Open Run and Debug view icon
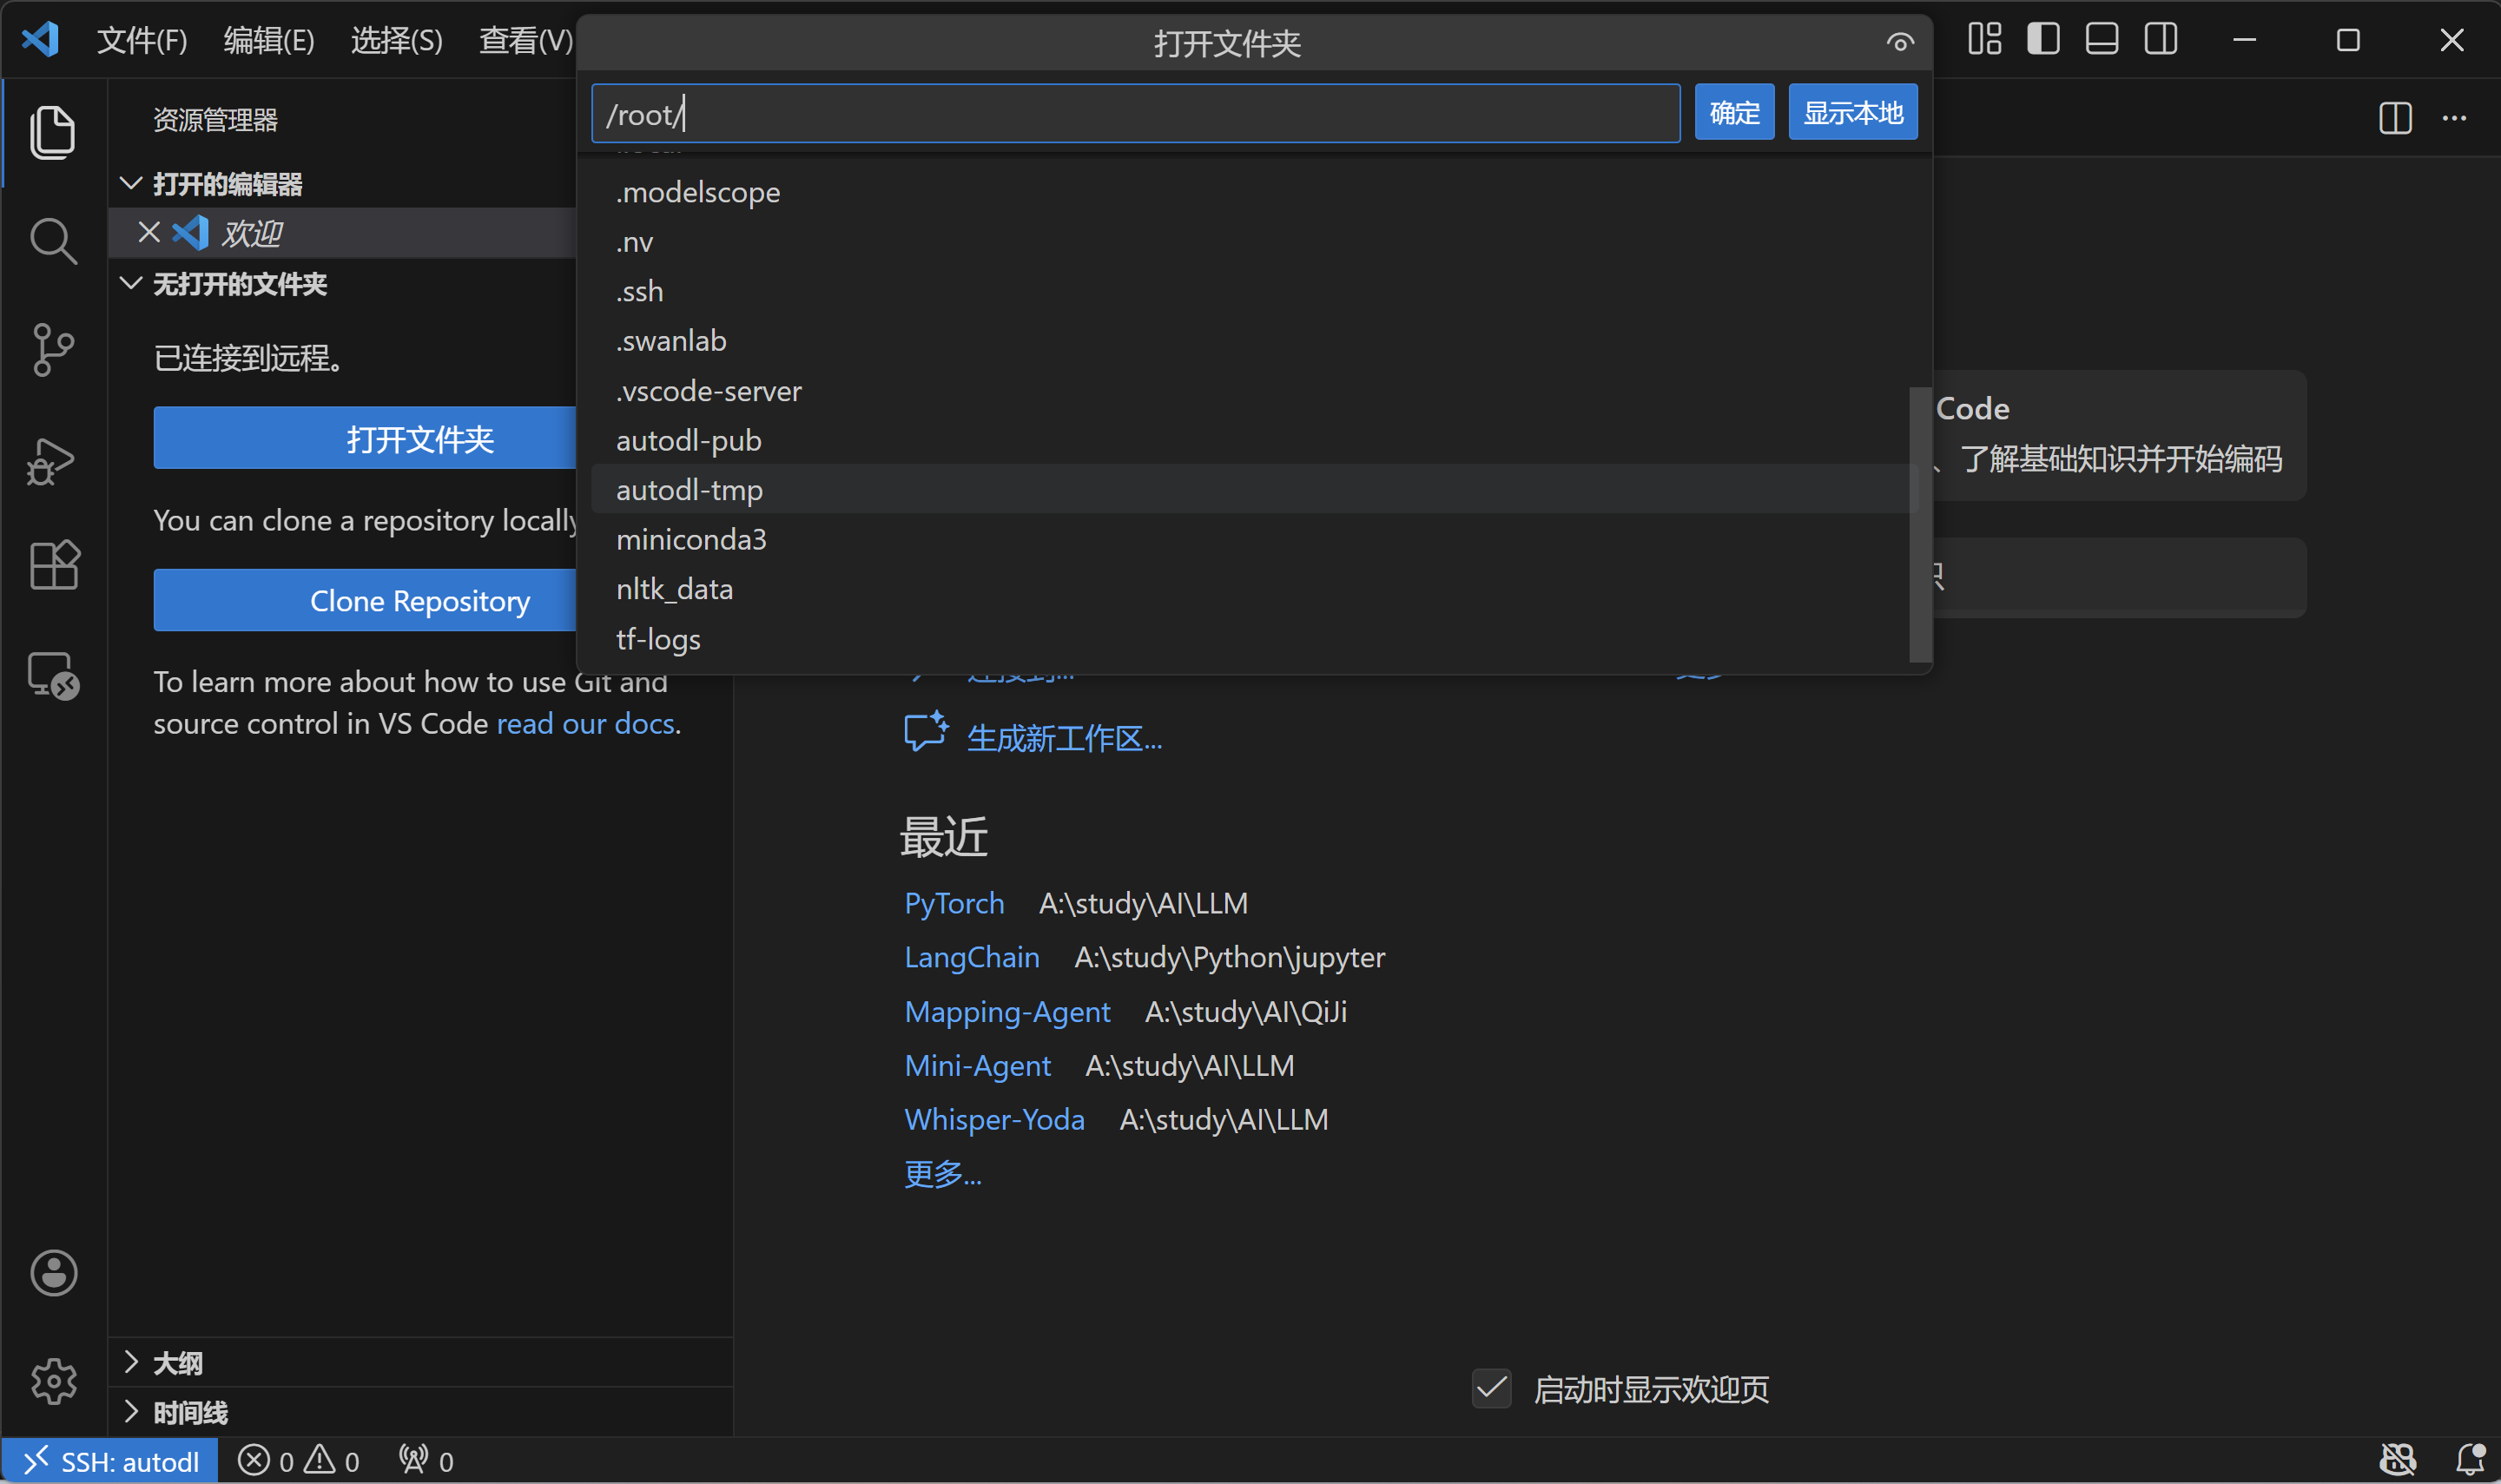The height and width of the screenshot is (1484, 2501). 52,460
